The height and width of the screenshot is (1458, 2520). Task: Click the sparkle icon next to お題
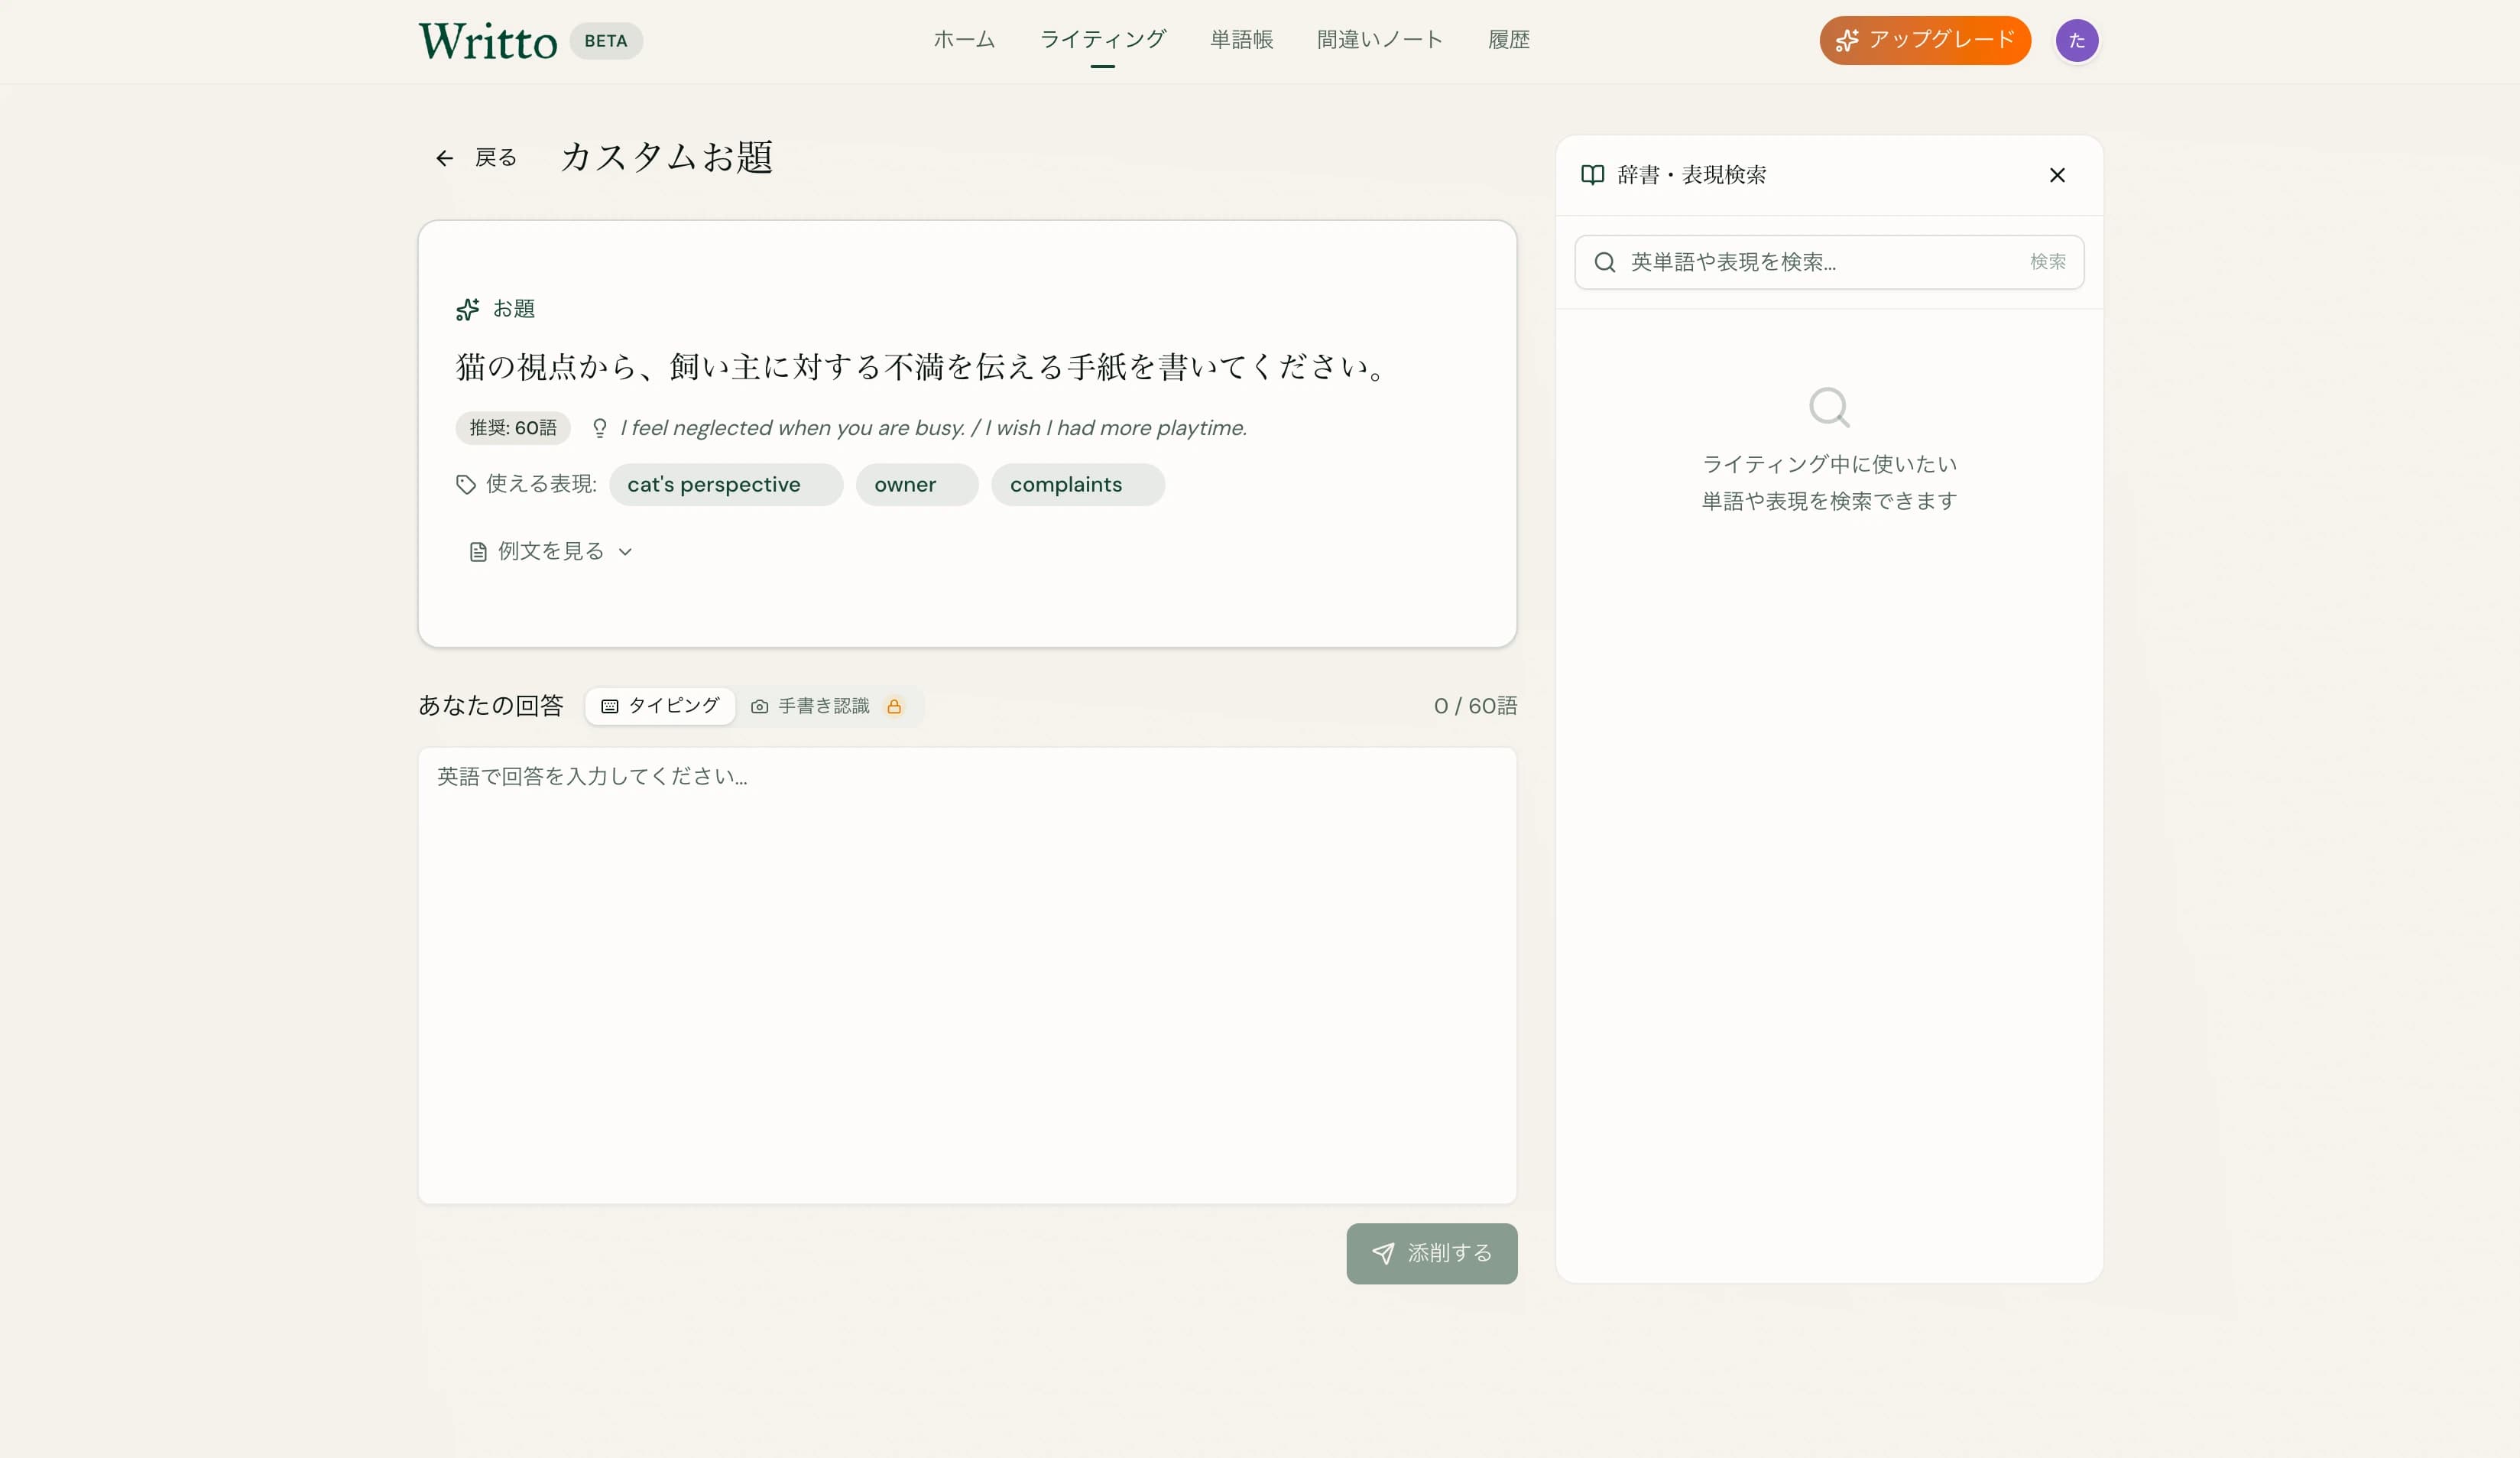[x=467, y=309]
